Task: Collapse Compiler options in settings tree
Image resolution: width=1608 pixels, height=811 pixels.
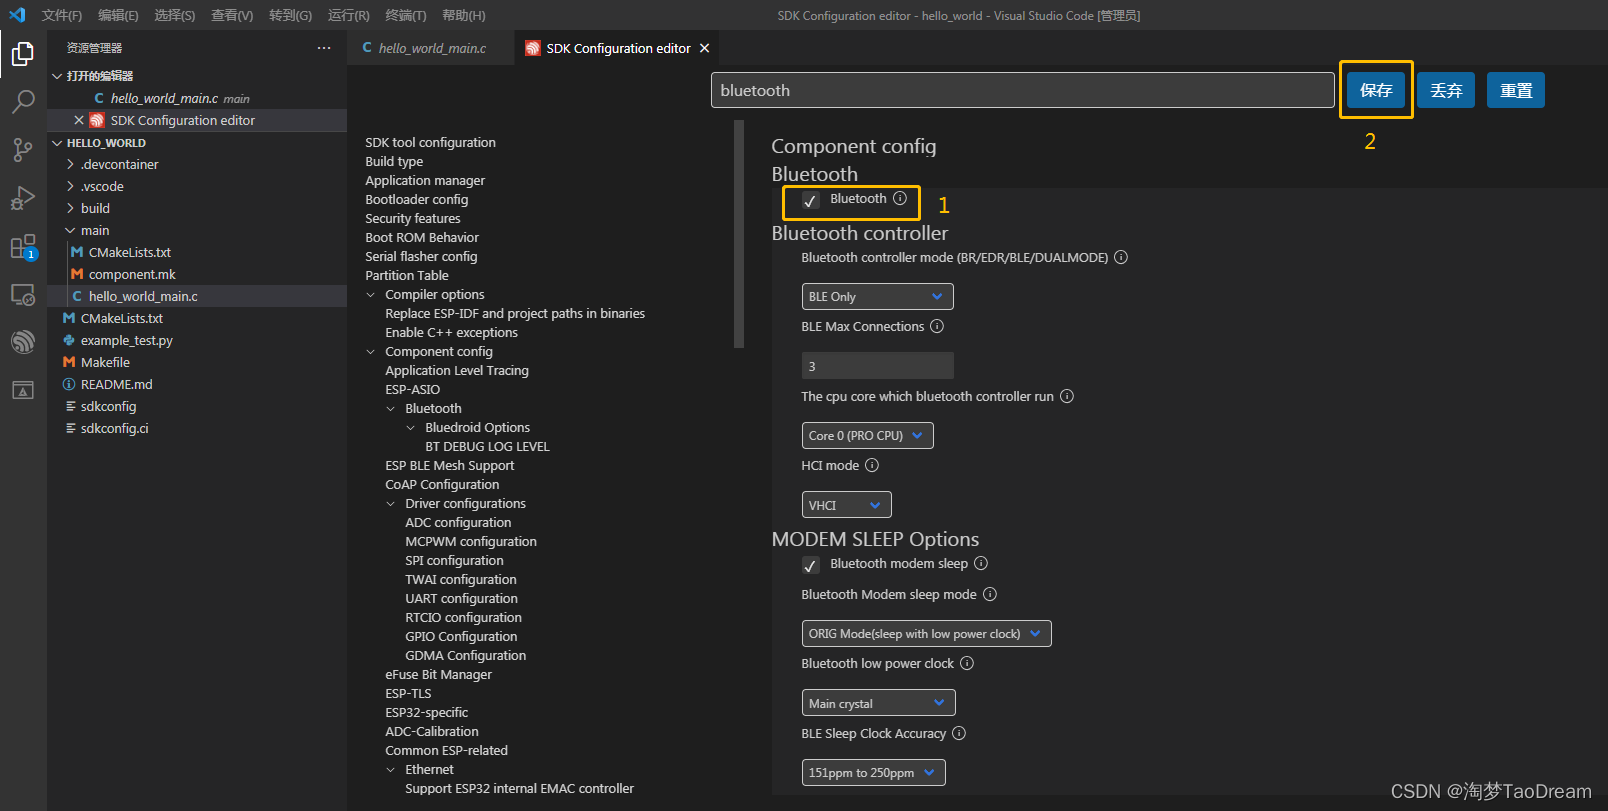Action: (371, 294)
